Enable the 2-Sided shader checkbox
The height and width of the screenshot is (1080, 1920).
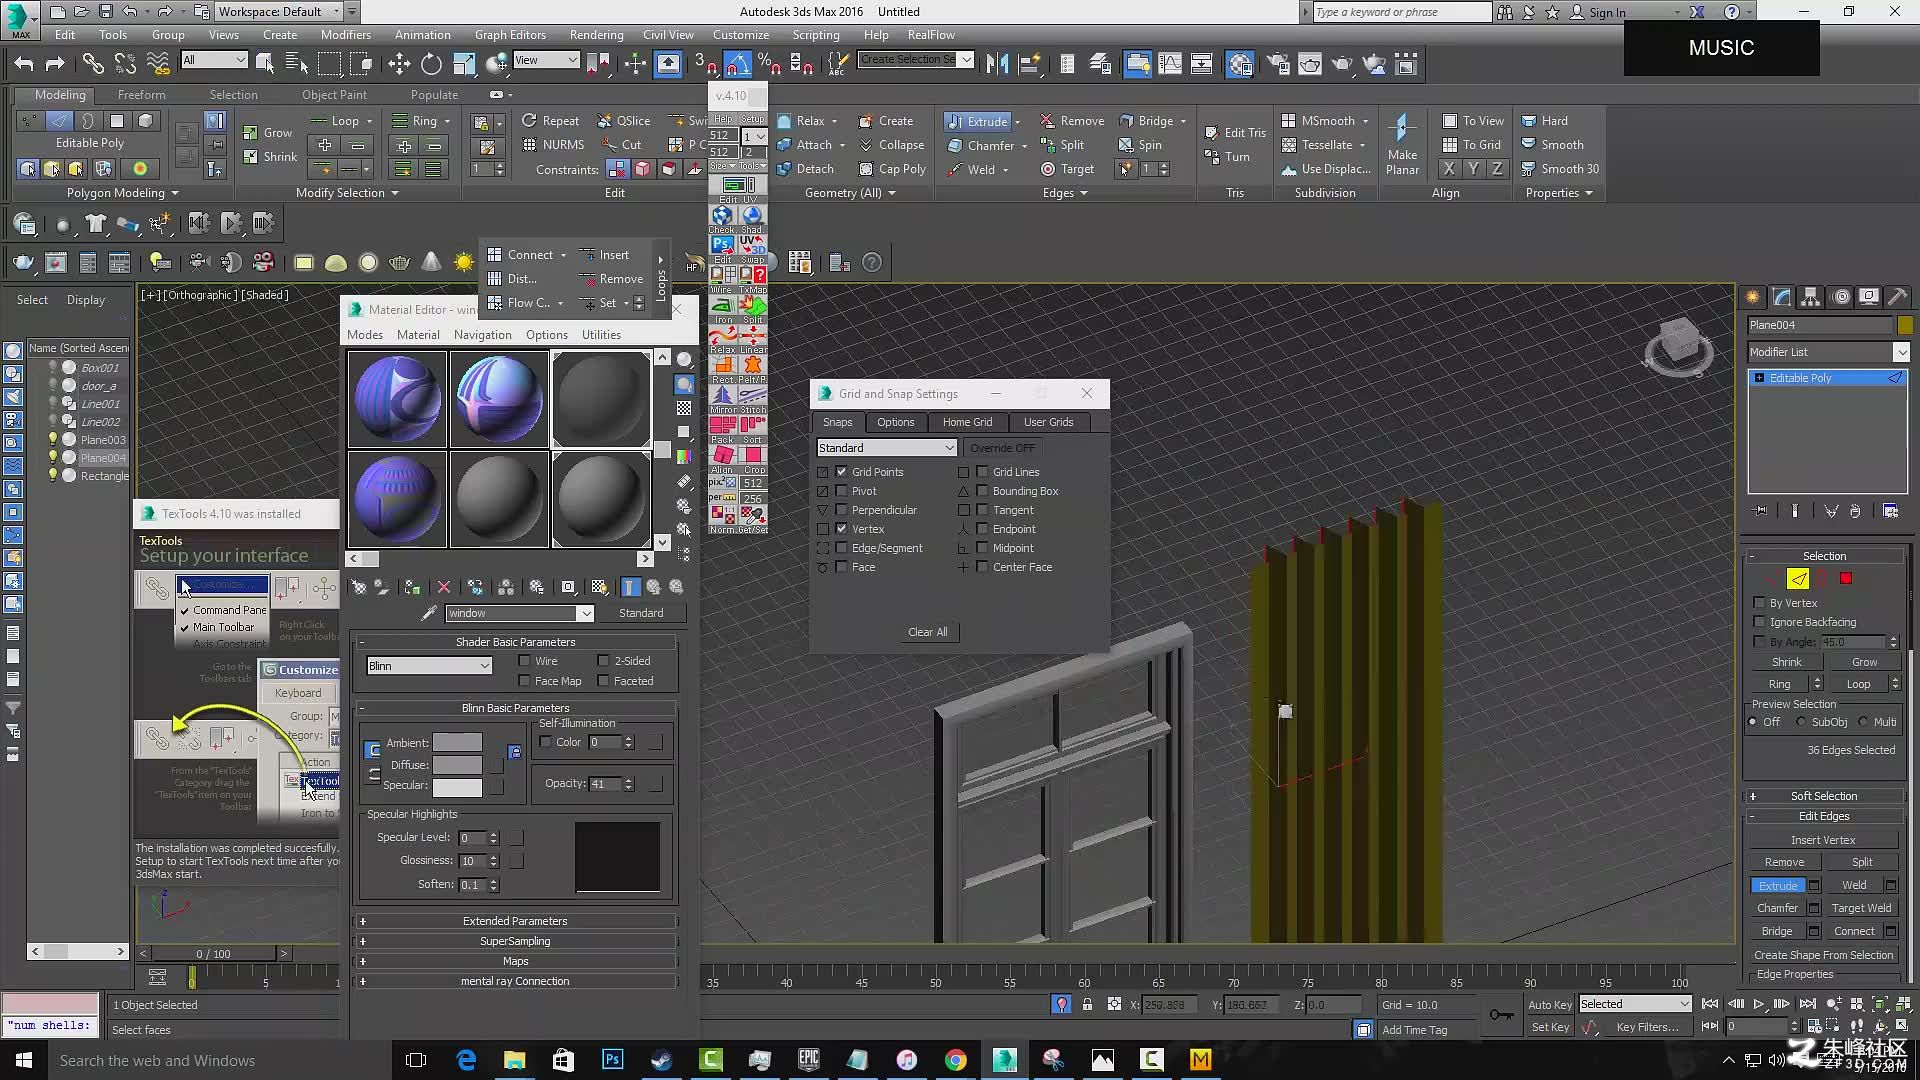click(604, 661)
